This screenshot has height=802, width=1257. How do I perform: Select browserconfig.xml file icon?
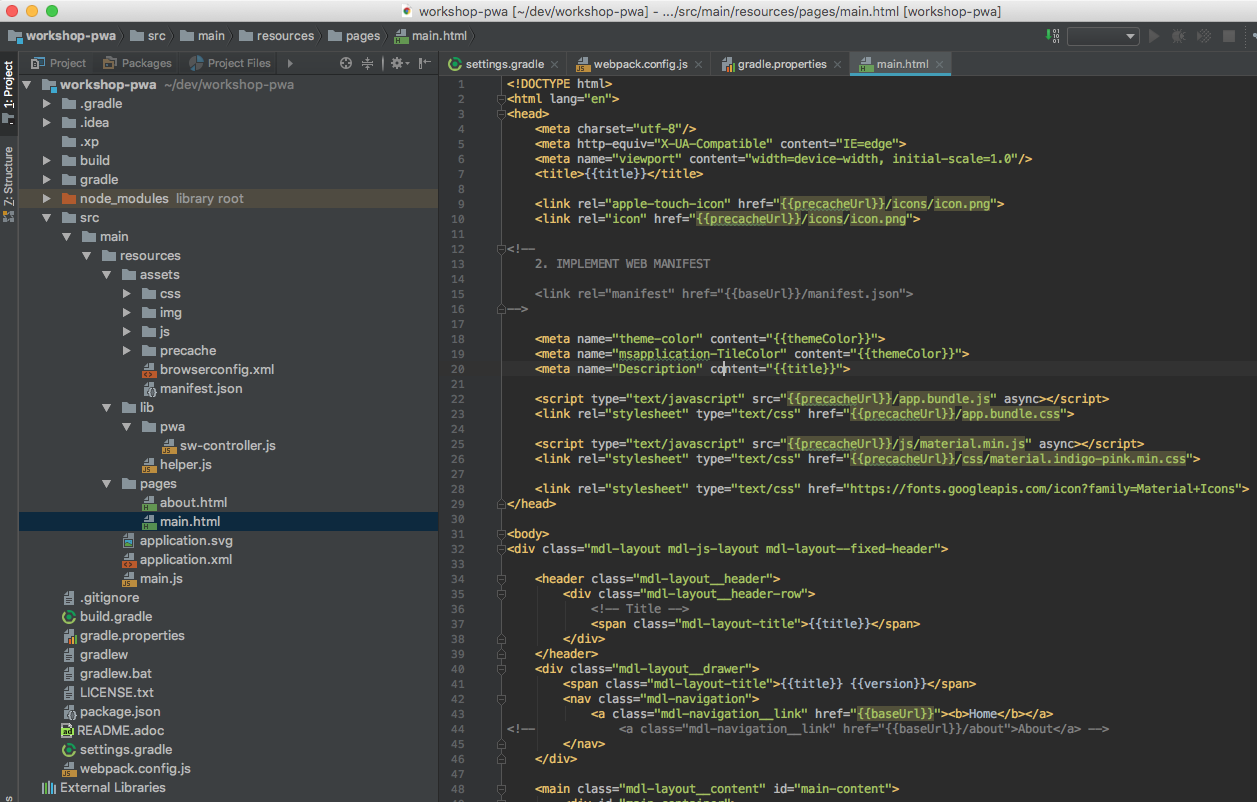coord(149,370)
